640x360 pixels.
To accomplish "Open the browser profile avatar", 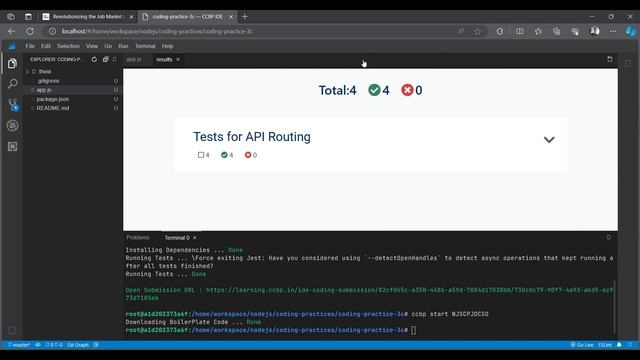I will [595, 31].
